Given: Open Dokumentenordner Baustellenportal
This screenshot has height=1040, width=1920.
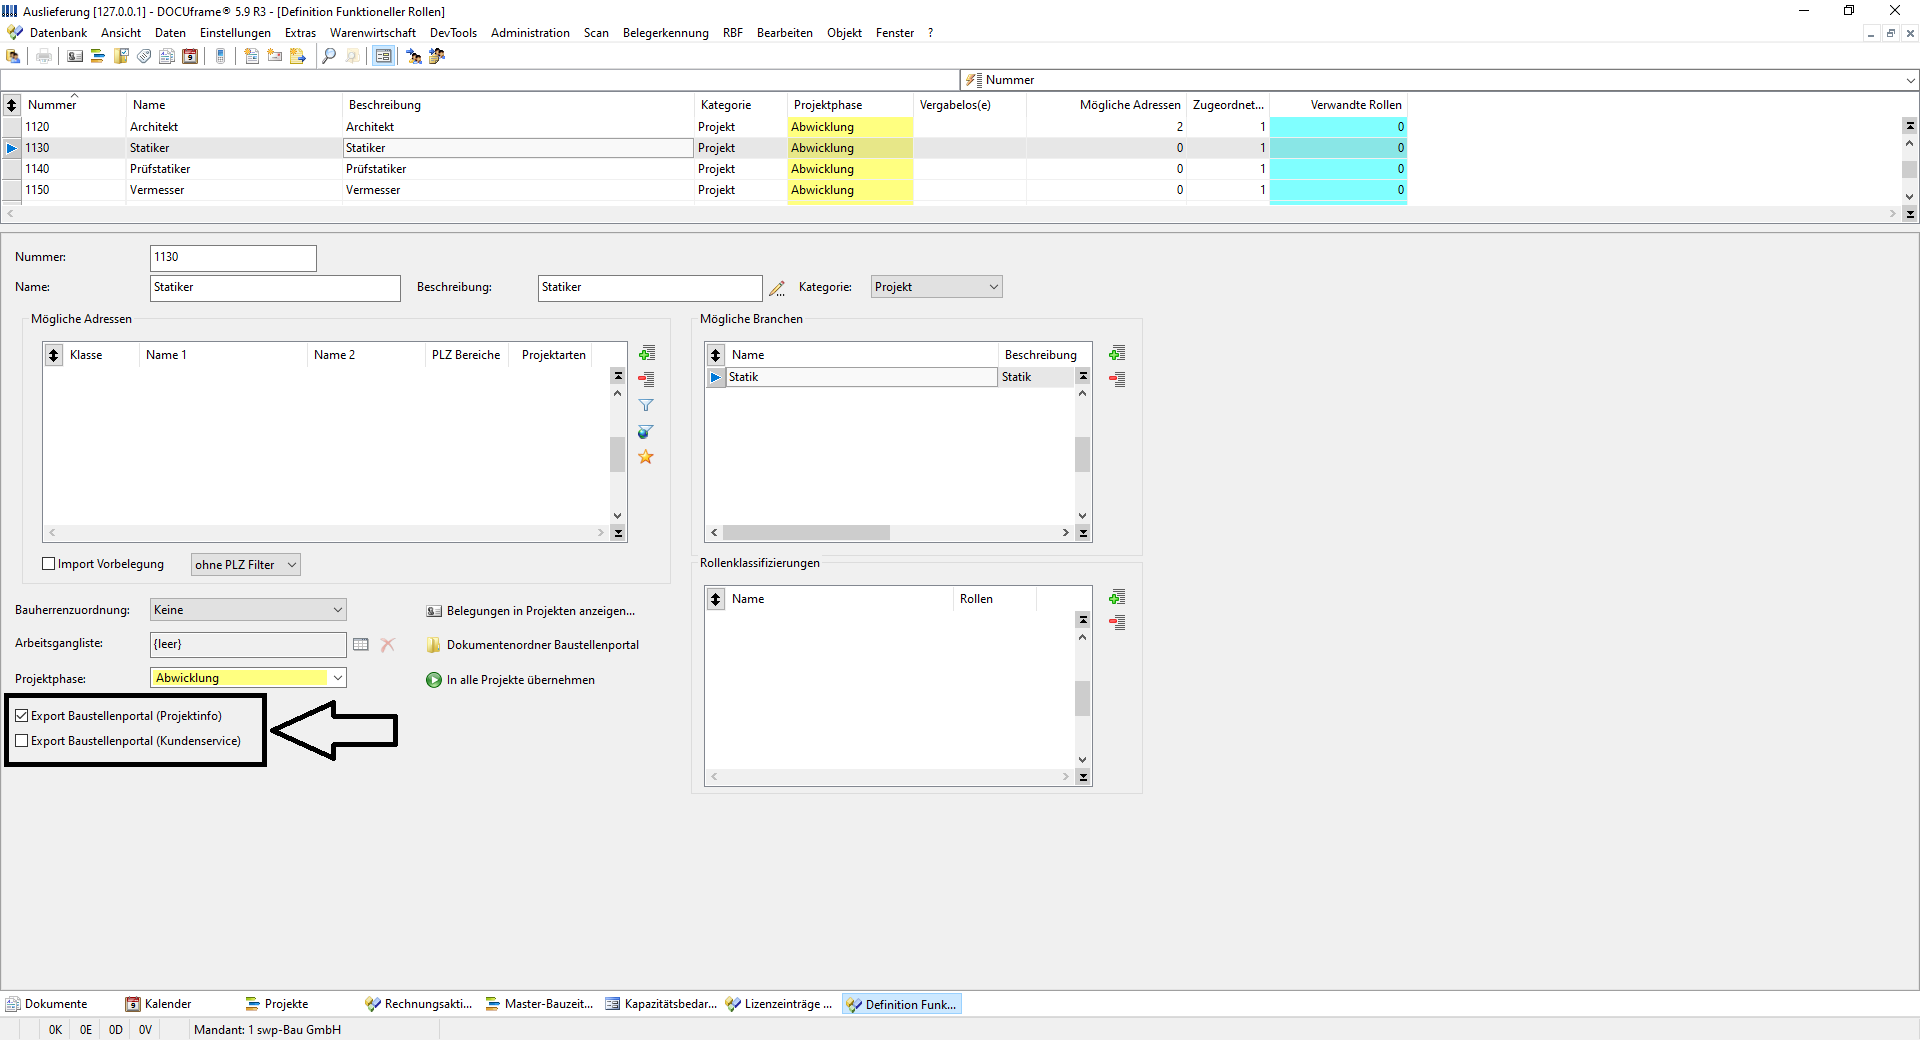Looking at the screenshot, I should pyautogui.click(x=533, y=645).
